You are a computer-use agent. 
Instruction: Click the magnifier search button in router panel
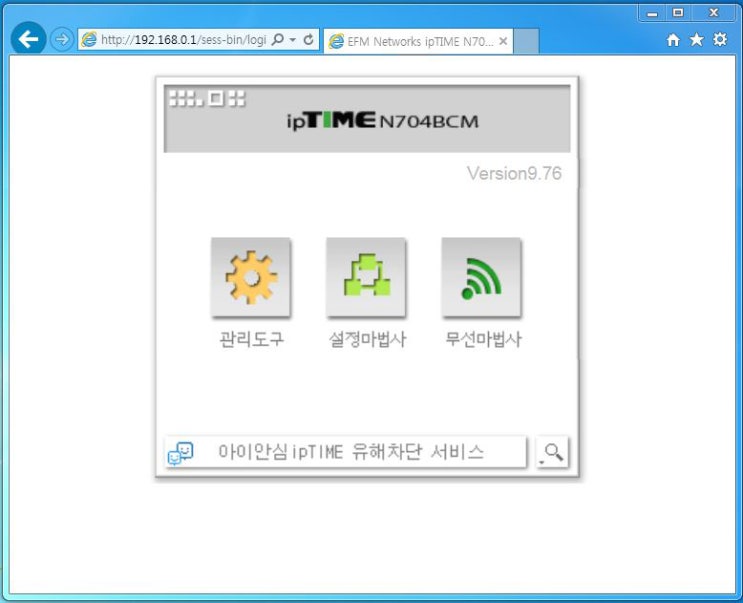553,452
